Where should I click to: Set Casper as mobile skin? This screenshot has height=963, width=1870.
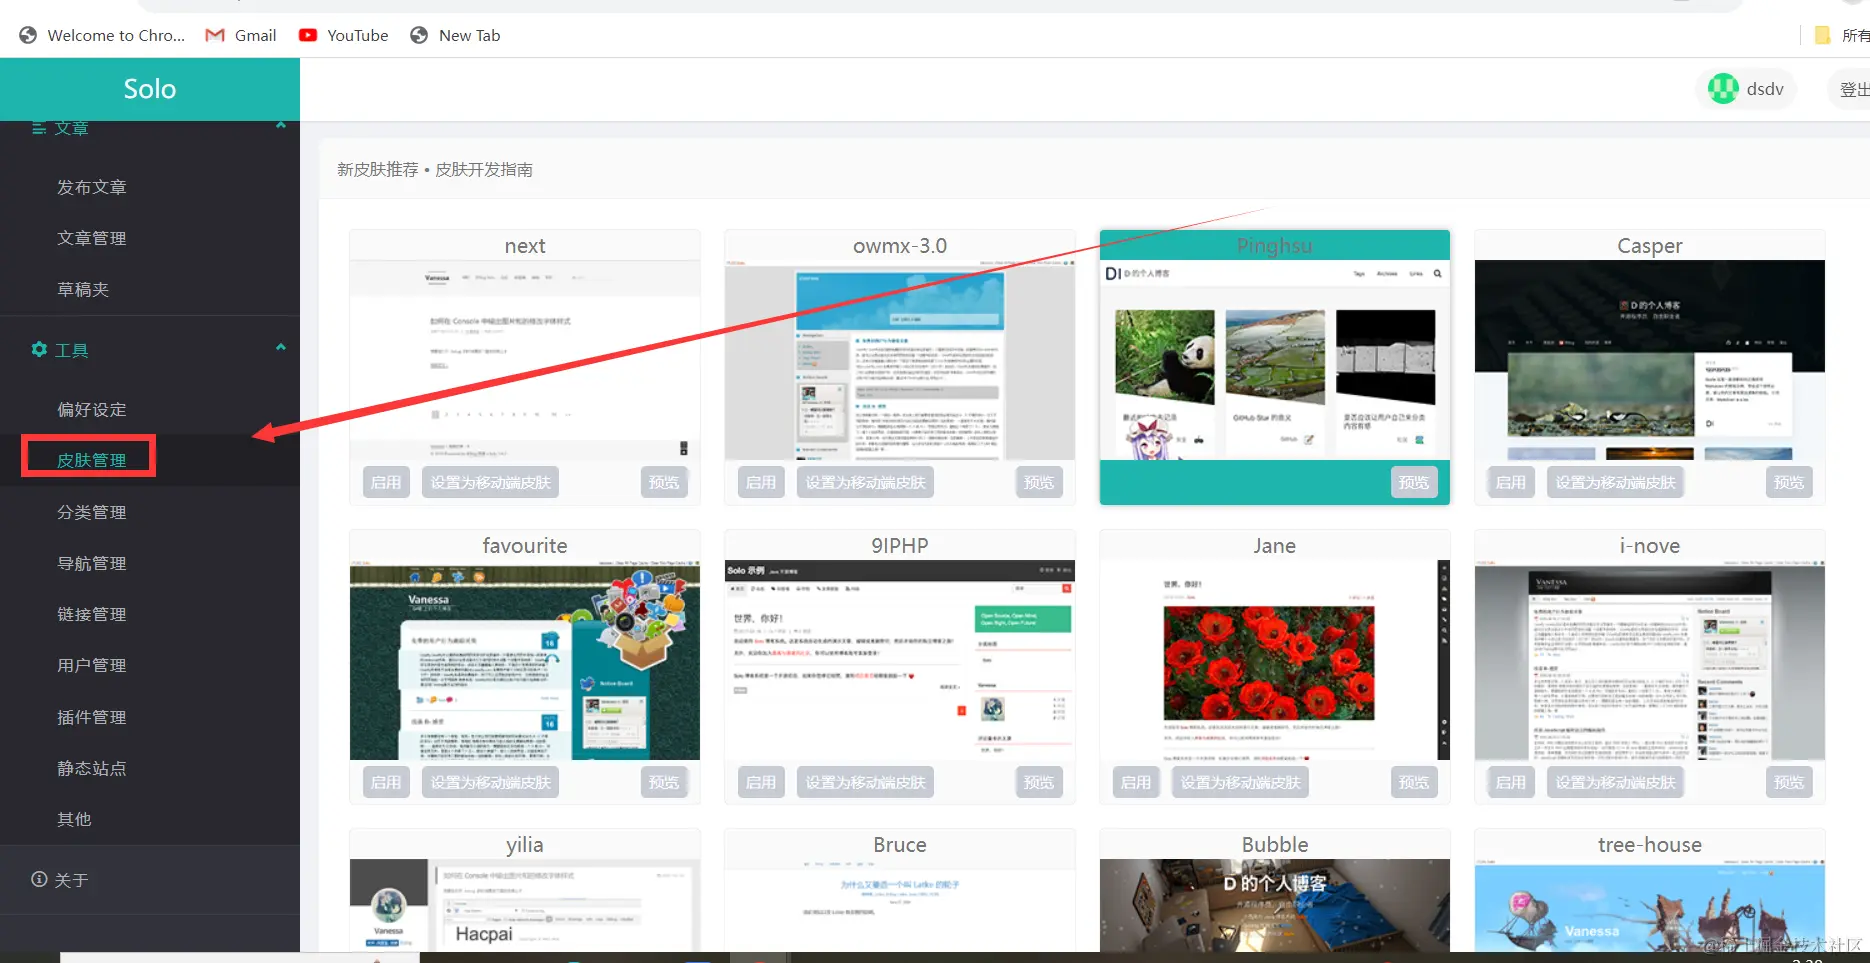1615,482
